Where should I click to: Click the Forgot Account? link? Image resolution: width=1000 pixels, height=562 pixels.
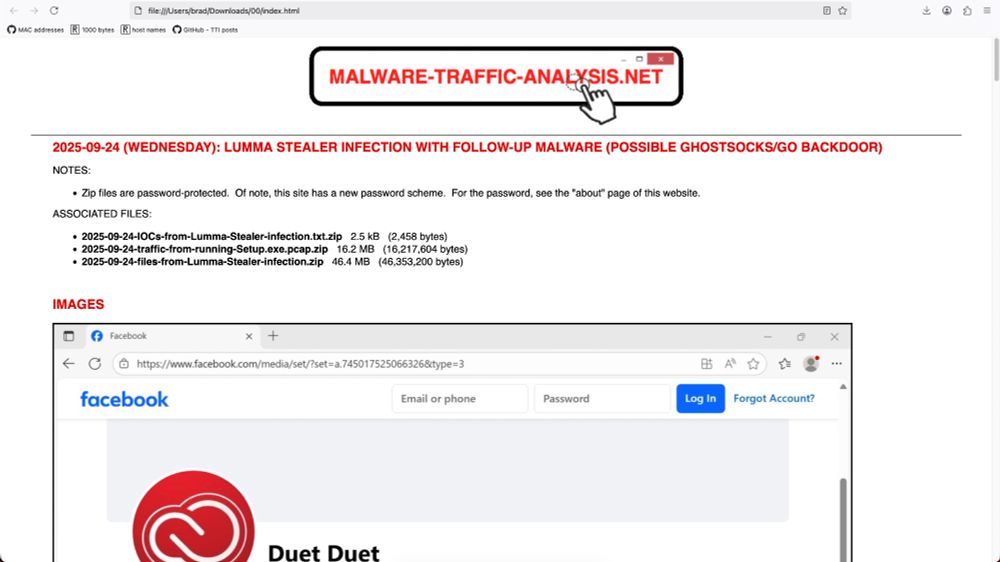(774, 399)
